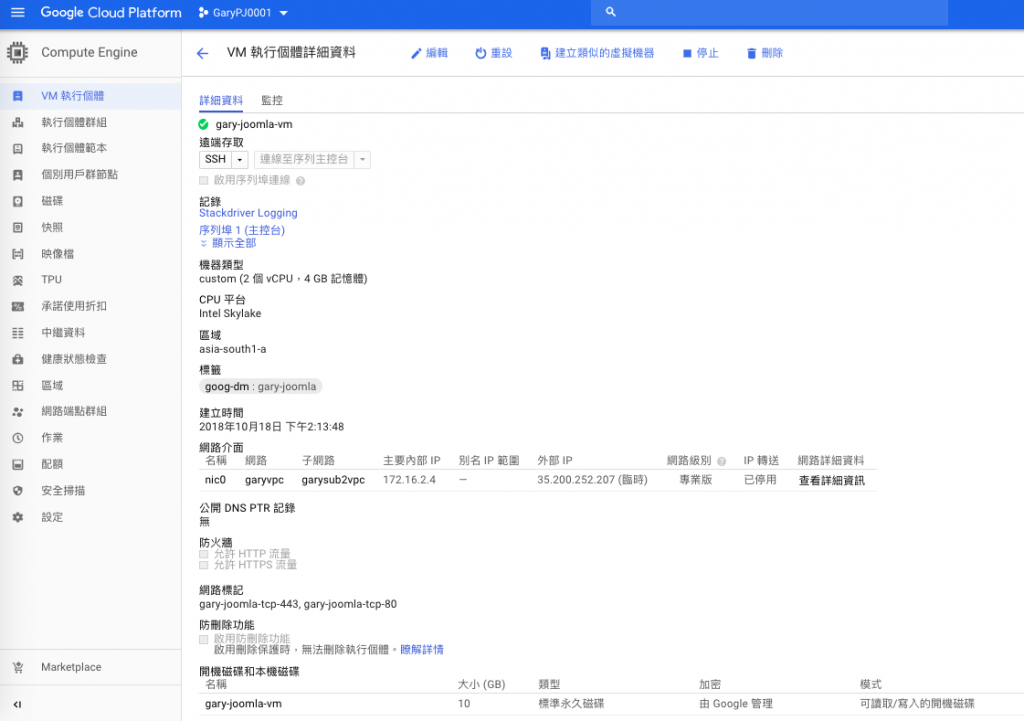The image size is (1024, 721).
Task: Click the search magnifier icon
Action: click(x=611, y=12)
